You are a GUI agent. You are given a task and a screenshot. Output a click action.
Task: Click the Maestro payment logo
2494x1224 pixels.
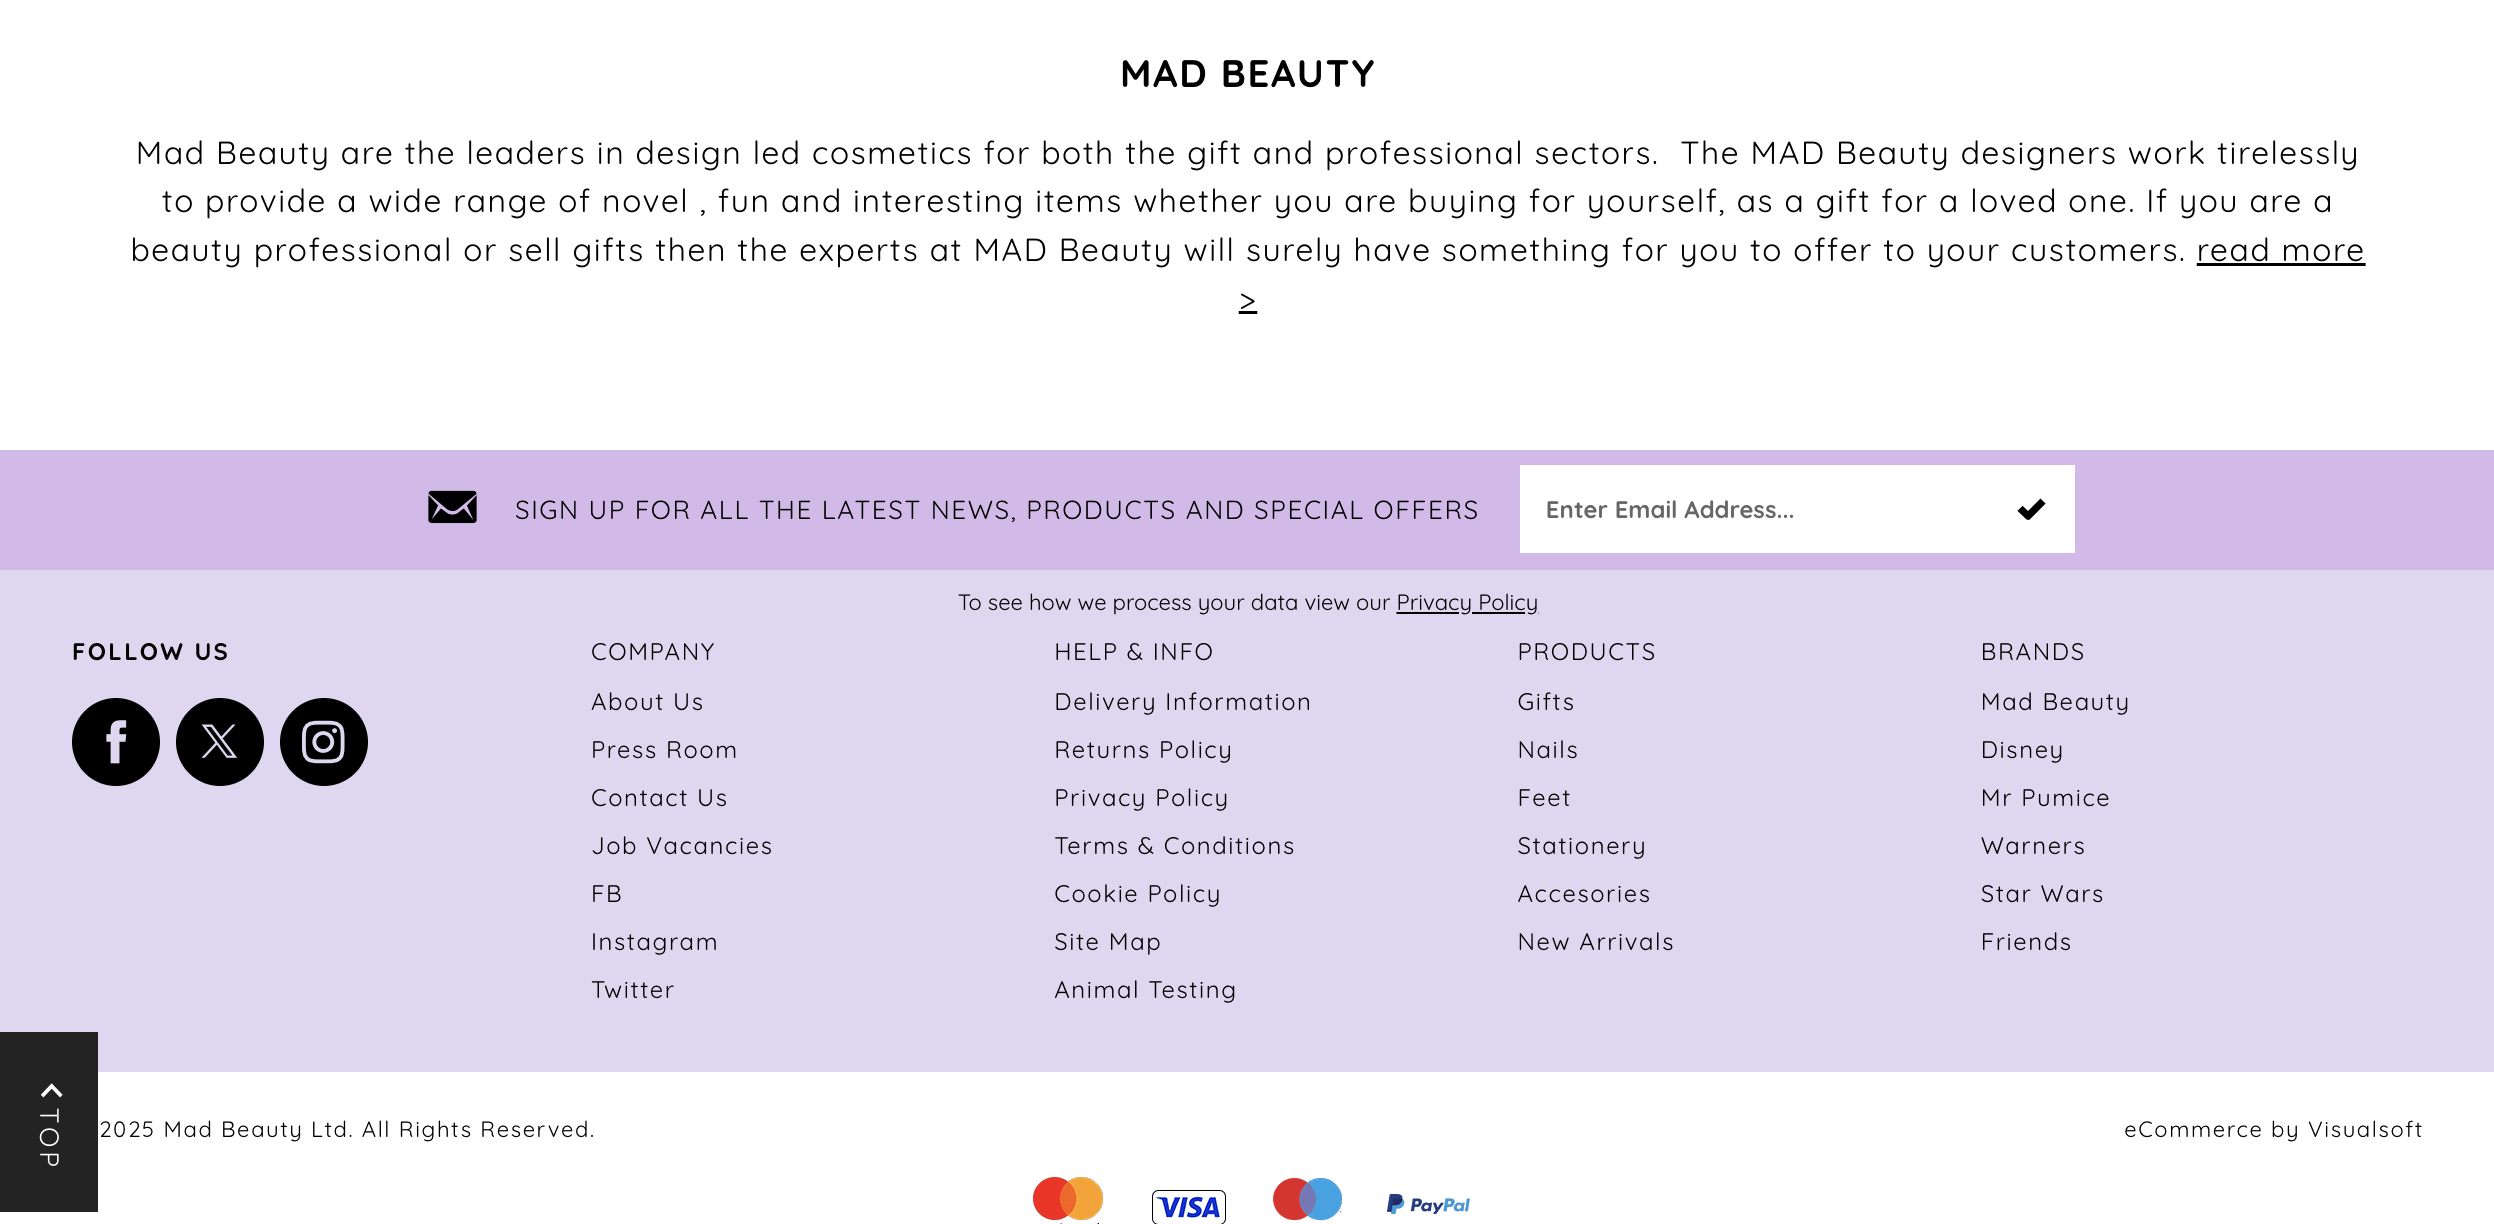[x=1307, y=1199]
